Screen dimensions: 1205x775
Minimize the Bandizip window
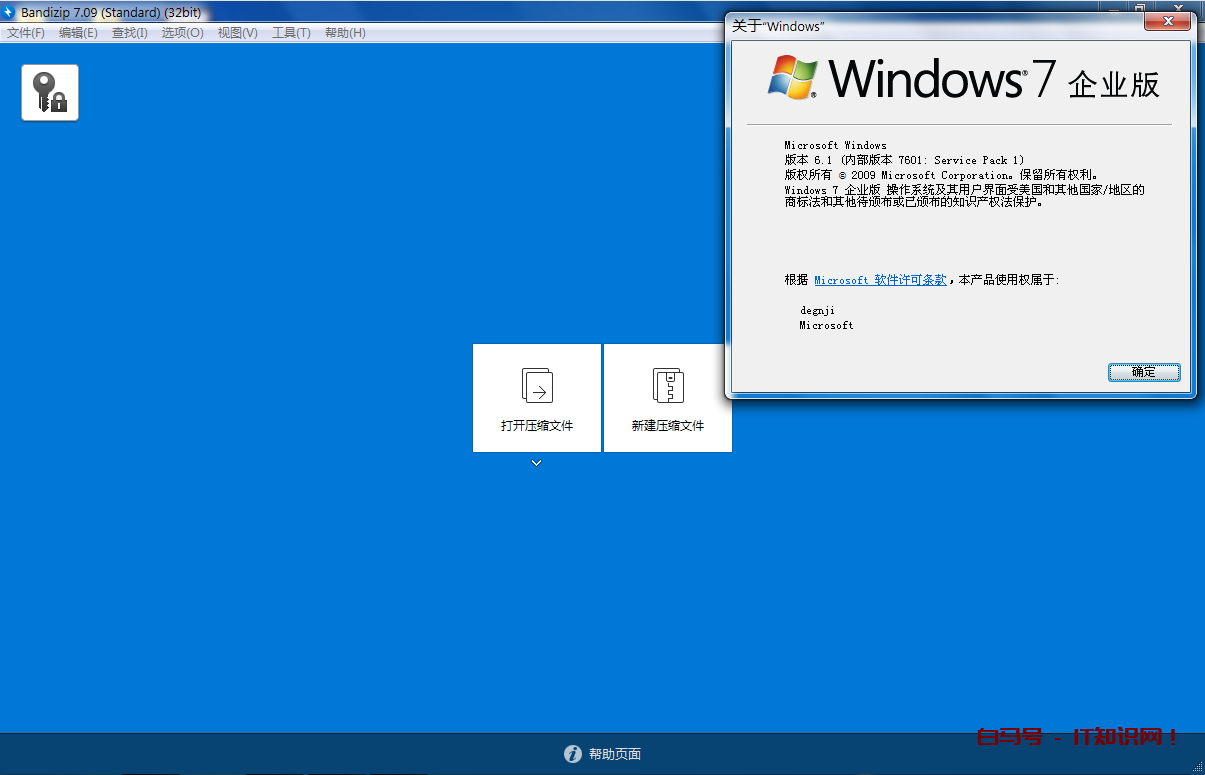click(x=1113, y=7)
